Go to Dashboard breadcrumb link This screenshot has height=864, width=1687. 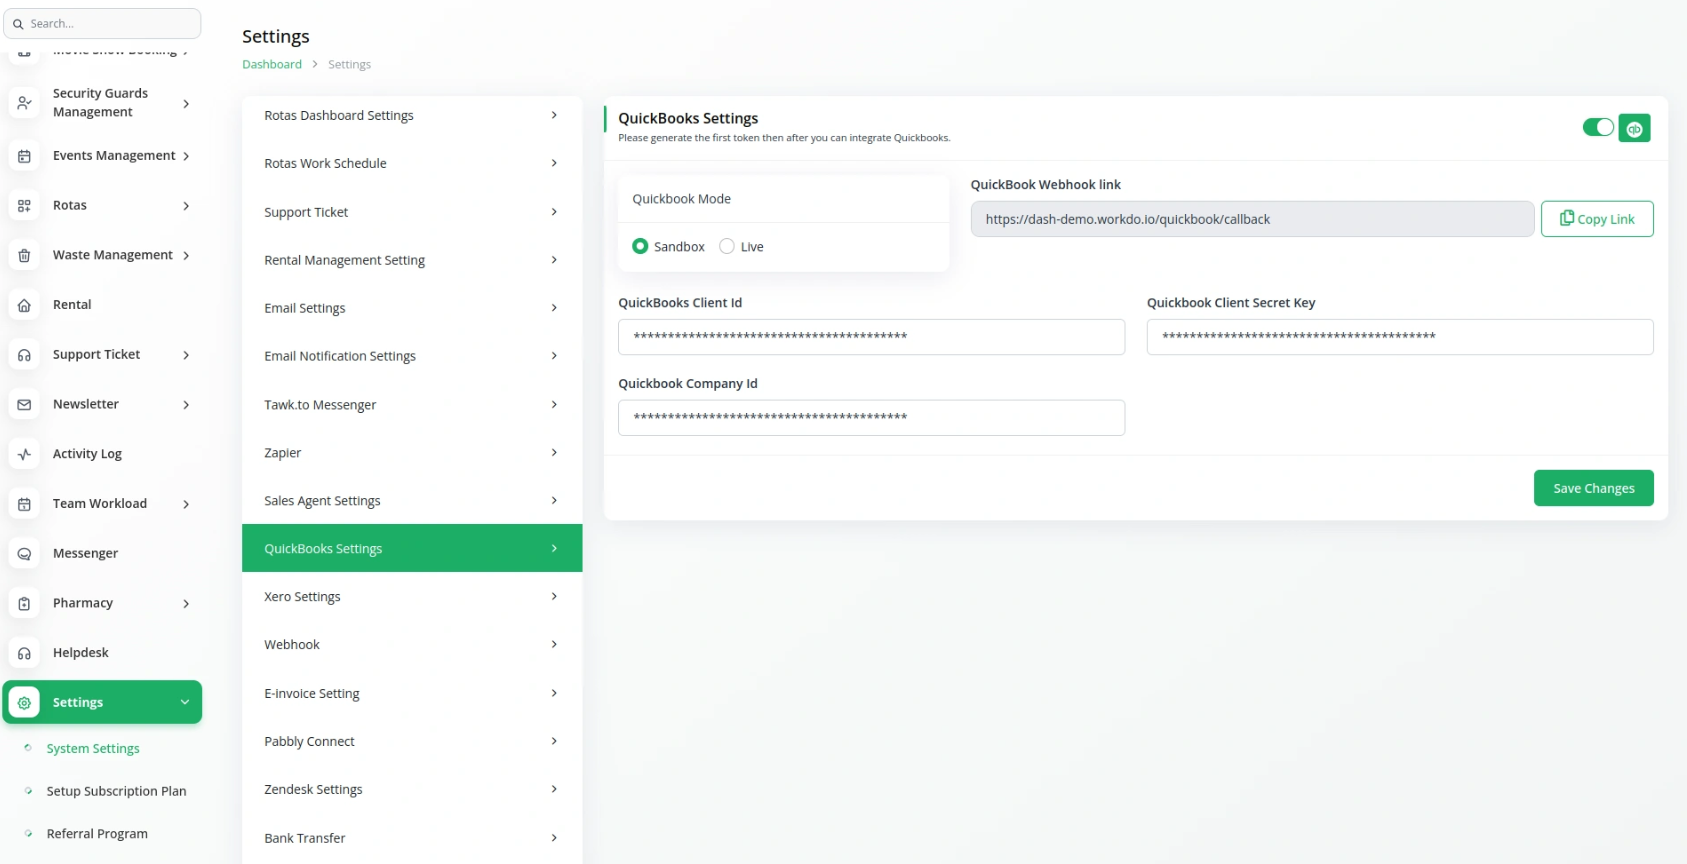[x=272, y=64]
